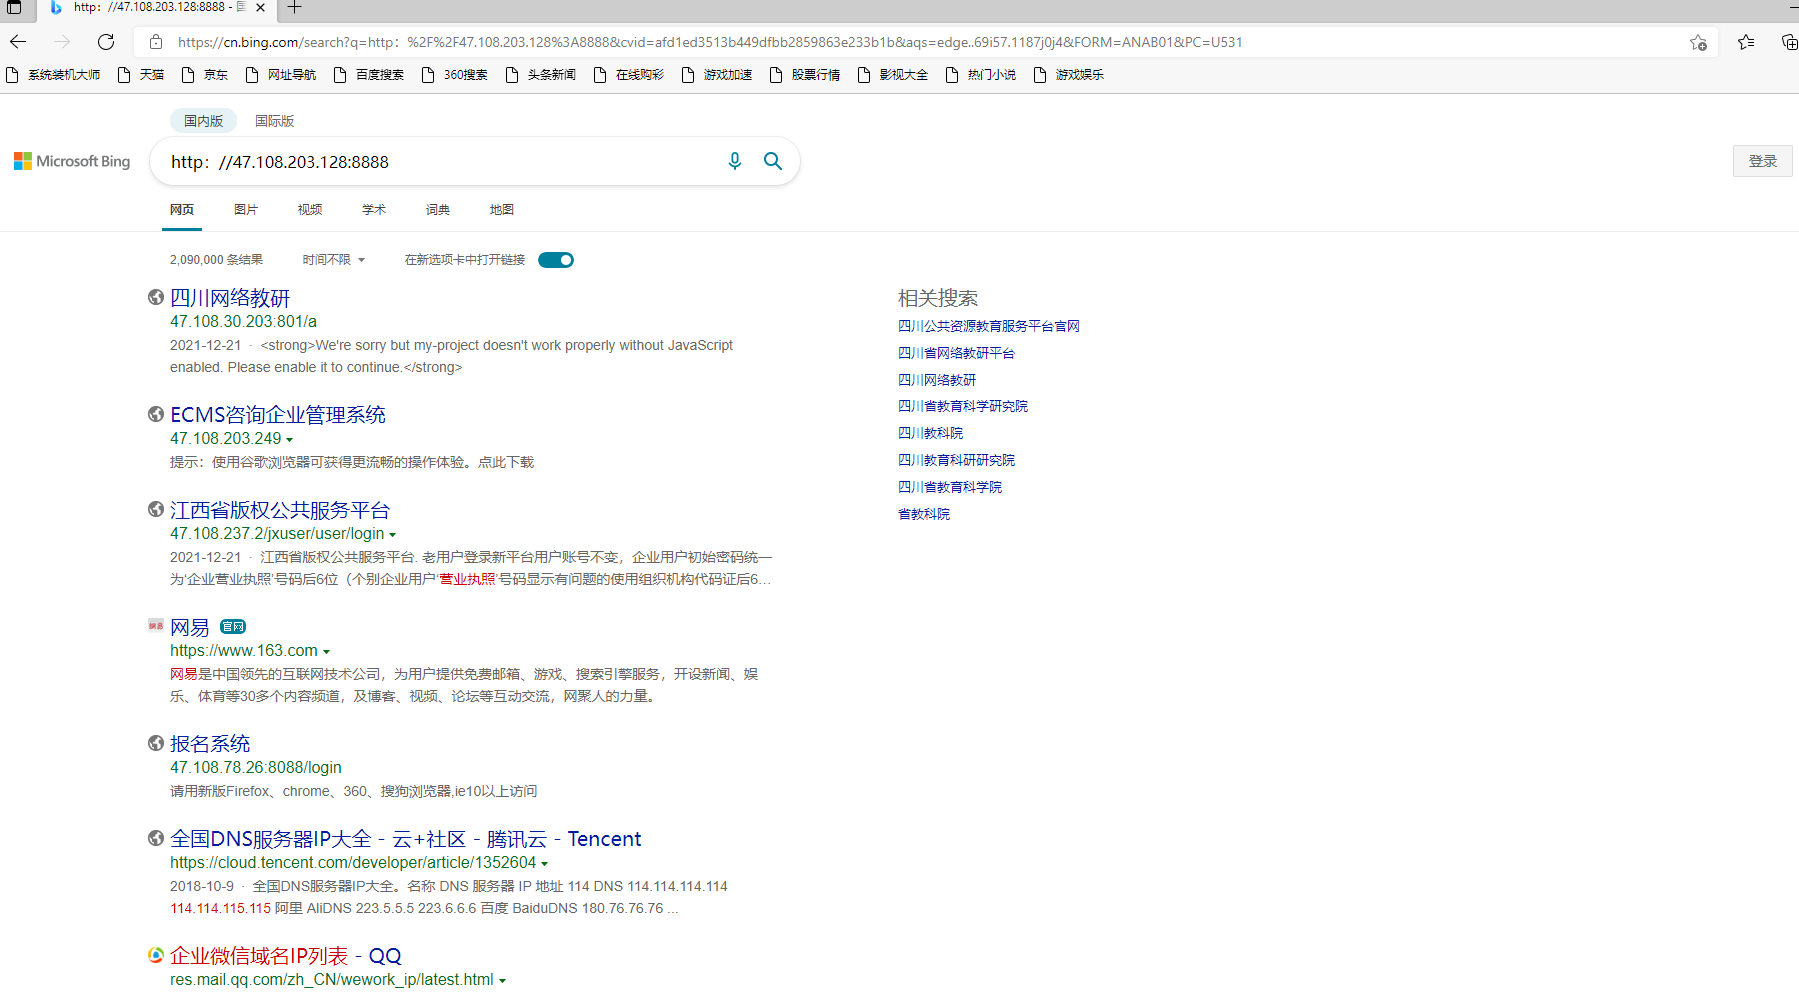Click the globe icon beside 江西省版权公共服务平台
This screenshot has width=1799, height=992.
point(156,509)
